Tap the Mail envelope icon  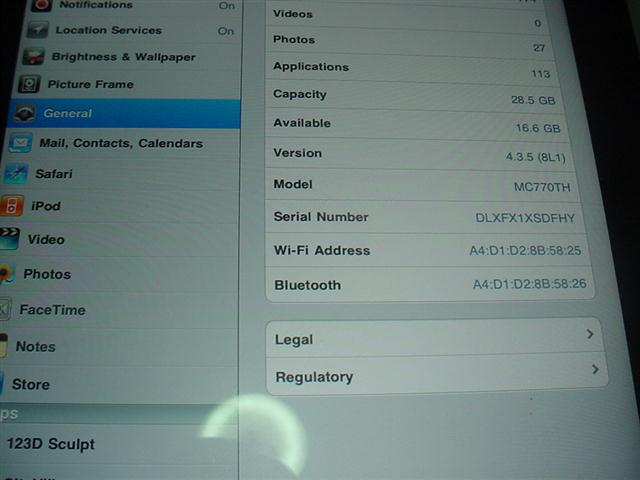click(20, 143)
